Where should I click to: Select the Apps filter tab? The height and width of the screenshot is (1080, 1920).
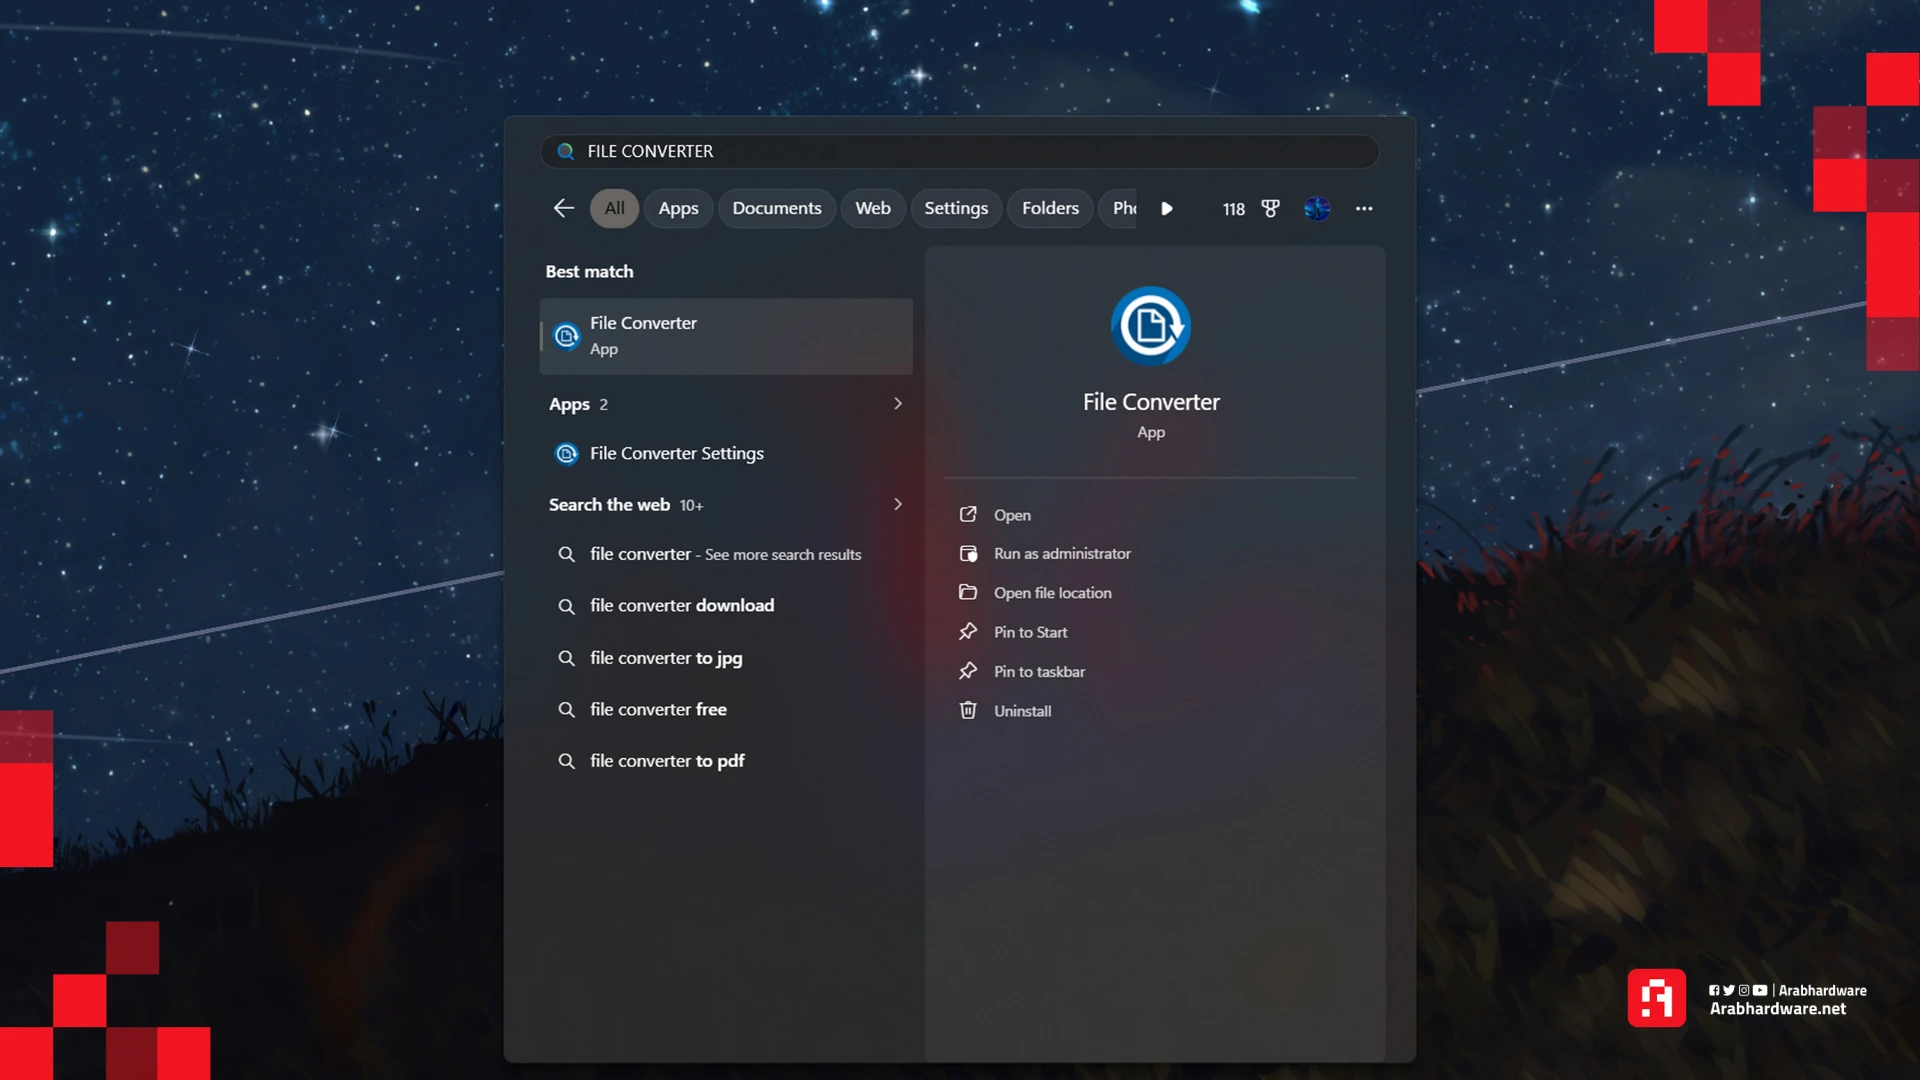[x=678, y=208]
